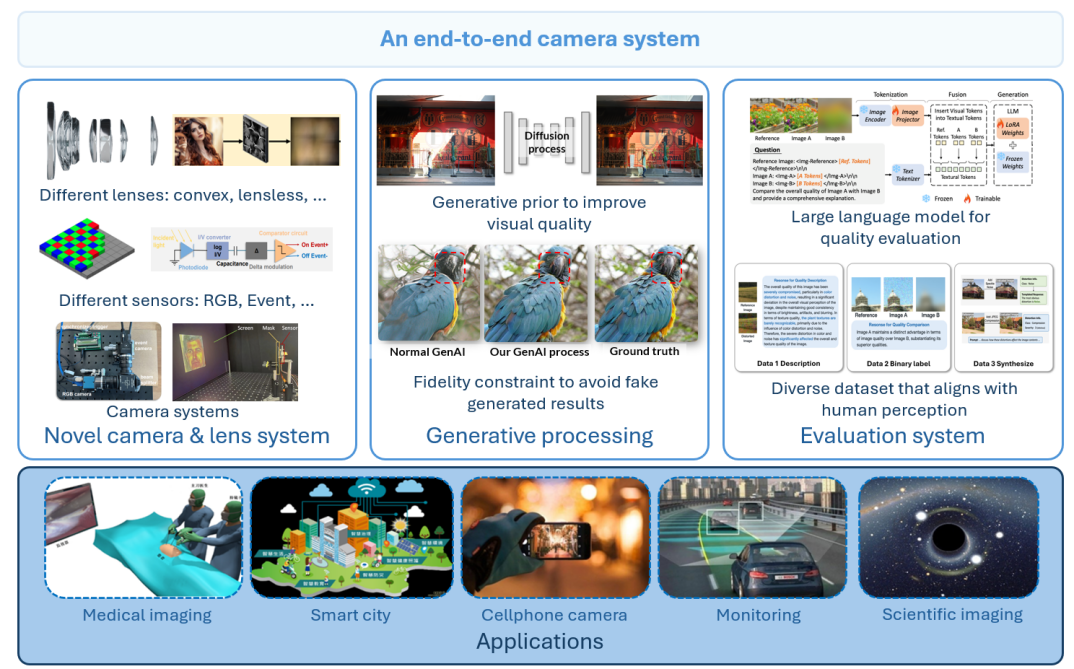Click the 'Our GenAI process' label

click(x=539, y=352)
